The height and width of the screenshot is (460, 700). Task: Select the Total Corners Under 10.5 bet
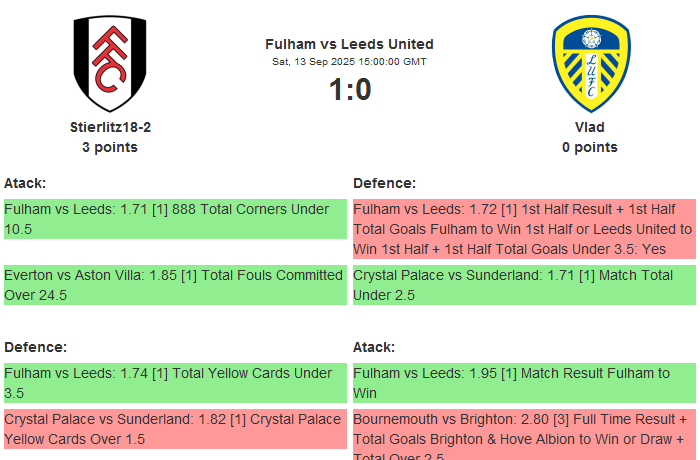coord(175,219)
